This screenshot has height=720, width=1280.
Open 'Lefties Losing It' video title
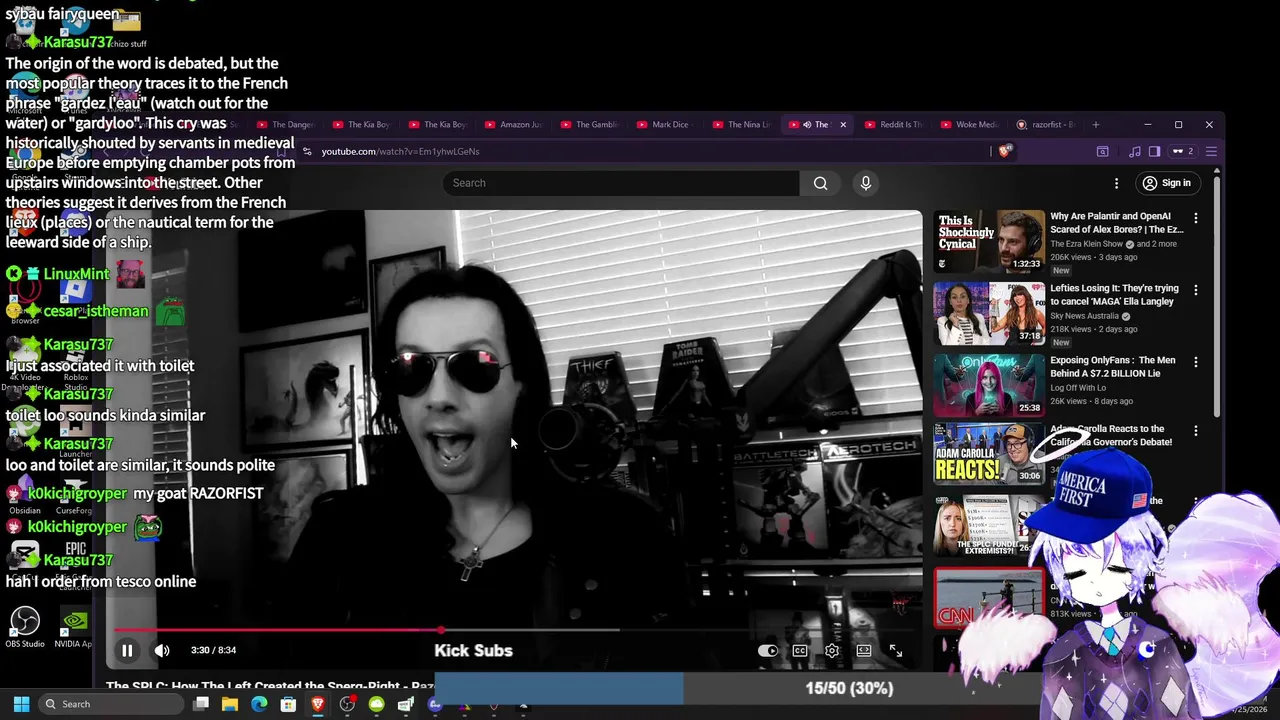point(1114,294)
